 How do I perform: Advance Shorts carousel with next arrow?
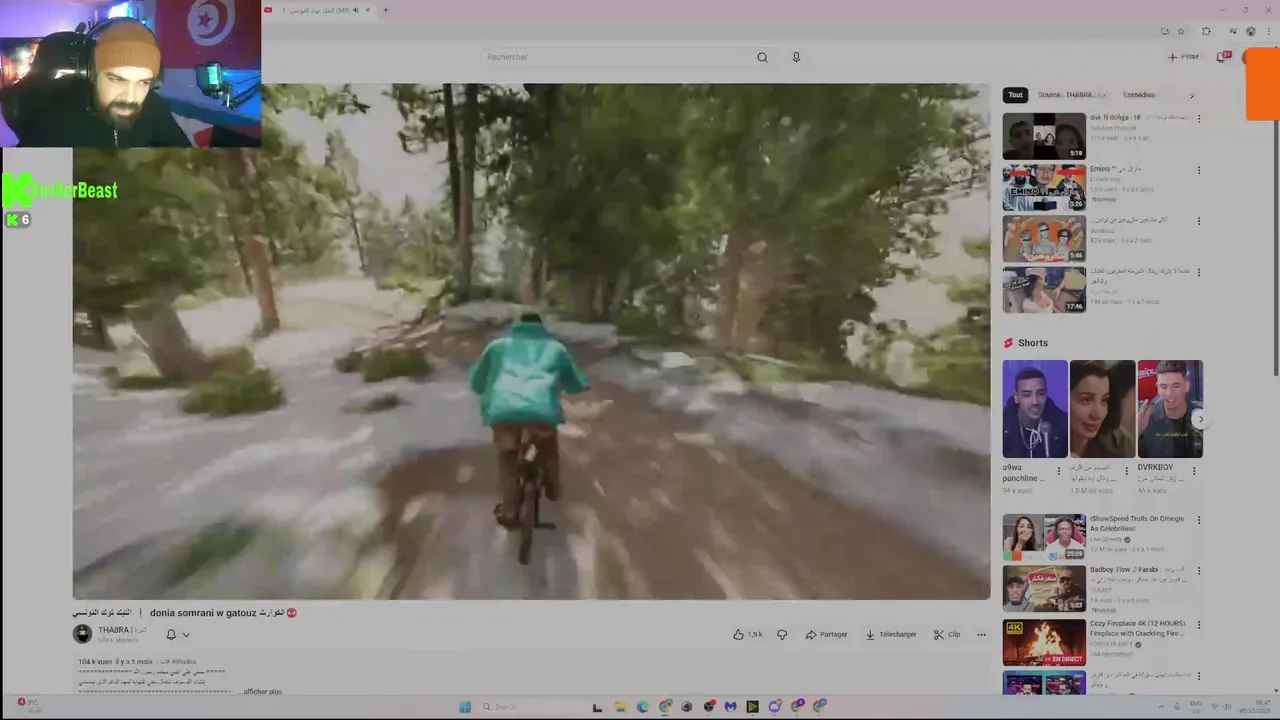click(1200, 420)
